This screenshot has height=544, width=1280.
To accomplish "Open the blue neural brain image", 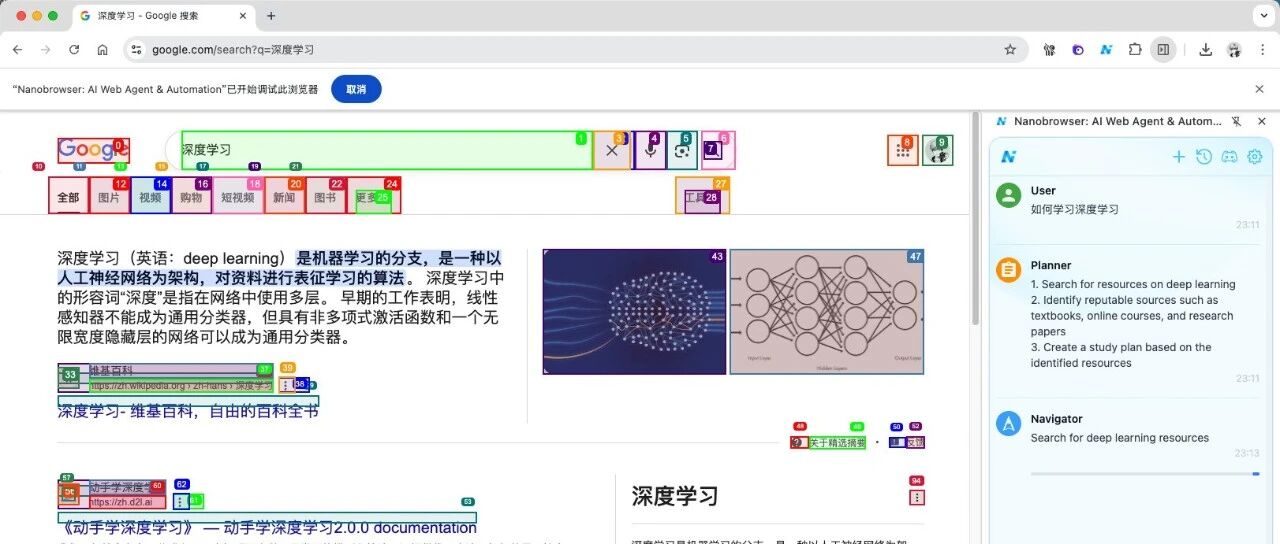I will (x=634, y=312).
